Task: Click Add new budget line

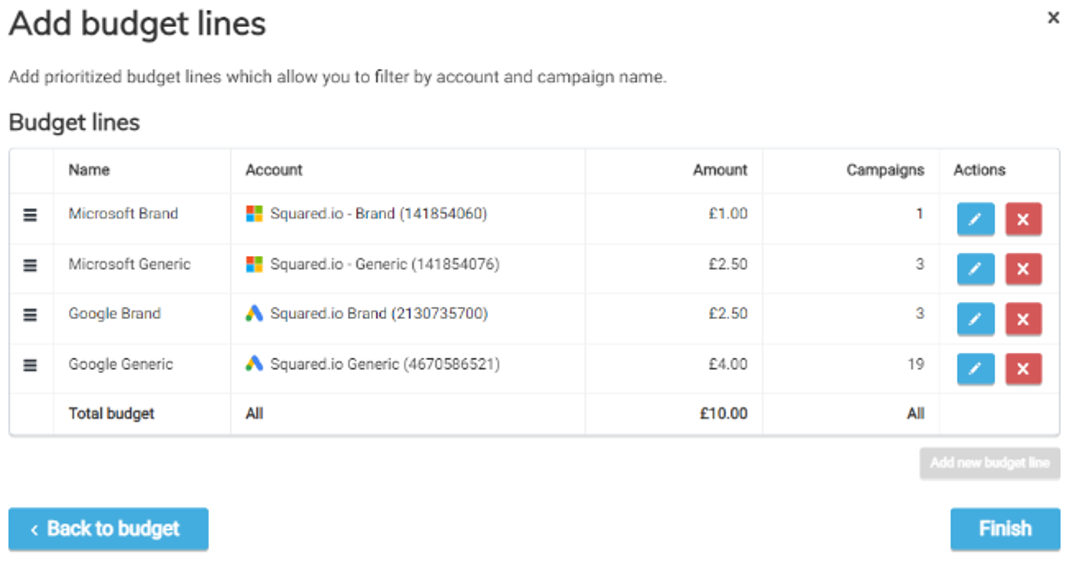Action: [x=989, y=463]
